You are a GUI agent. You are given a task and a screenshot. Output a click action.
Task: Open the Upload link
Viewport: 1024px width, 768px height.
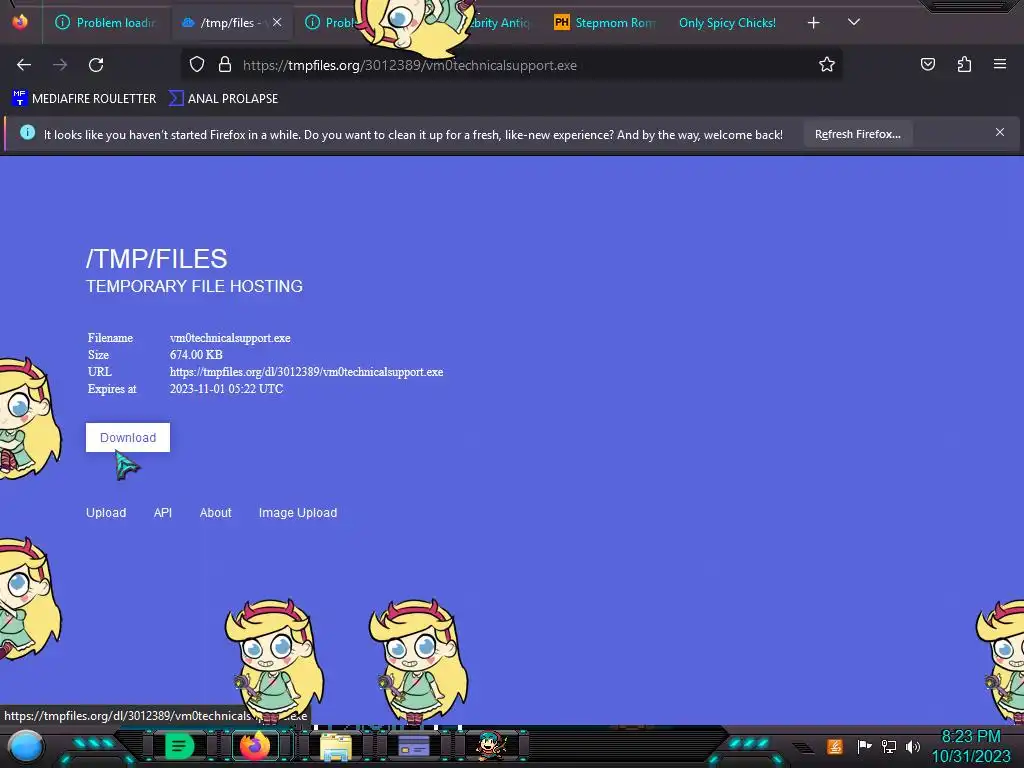pyautogui.click(x=106, y=513)
